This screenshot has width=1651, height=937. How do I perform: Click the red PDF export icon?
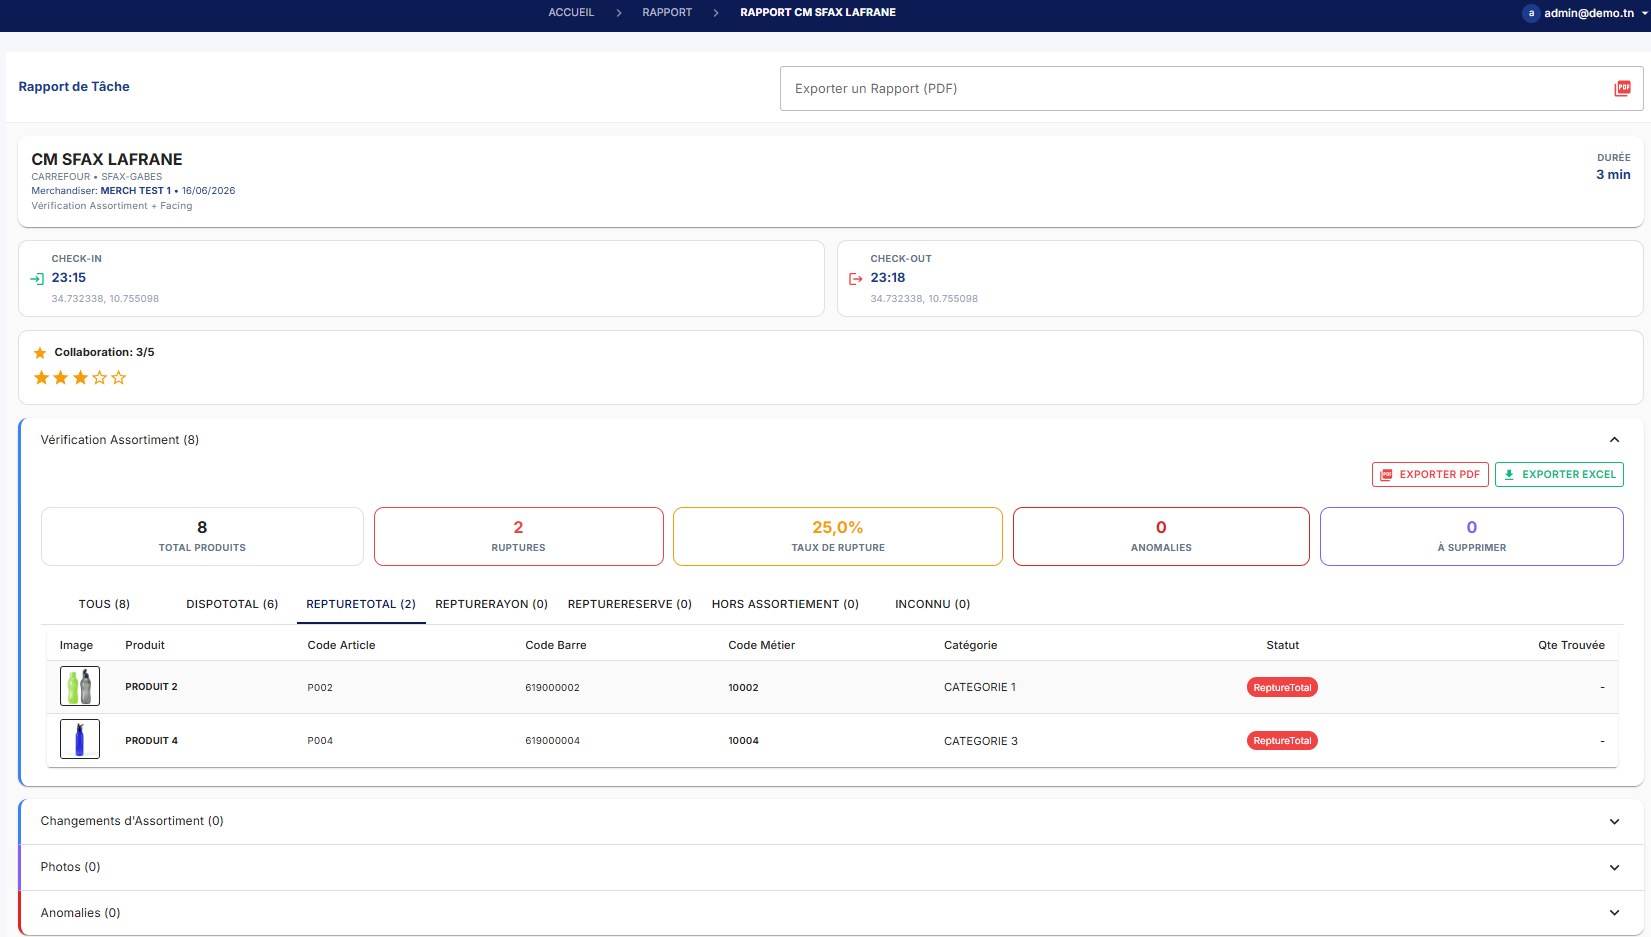coord(1622,88)
